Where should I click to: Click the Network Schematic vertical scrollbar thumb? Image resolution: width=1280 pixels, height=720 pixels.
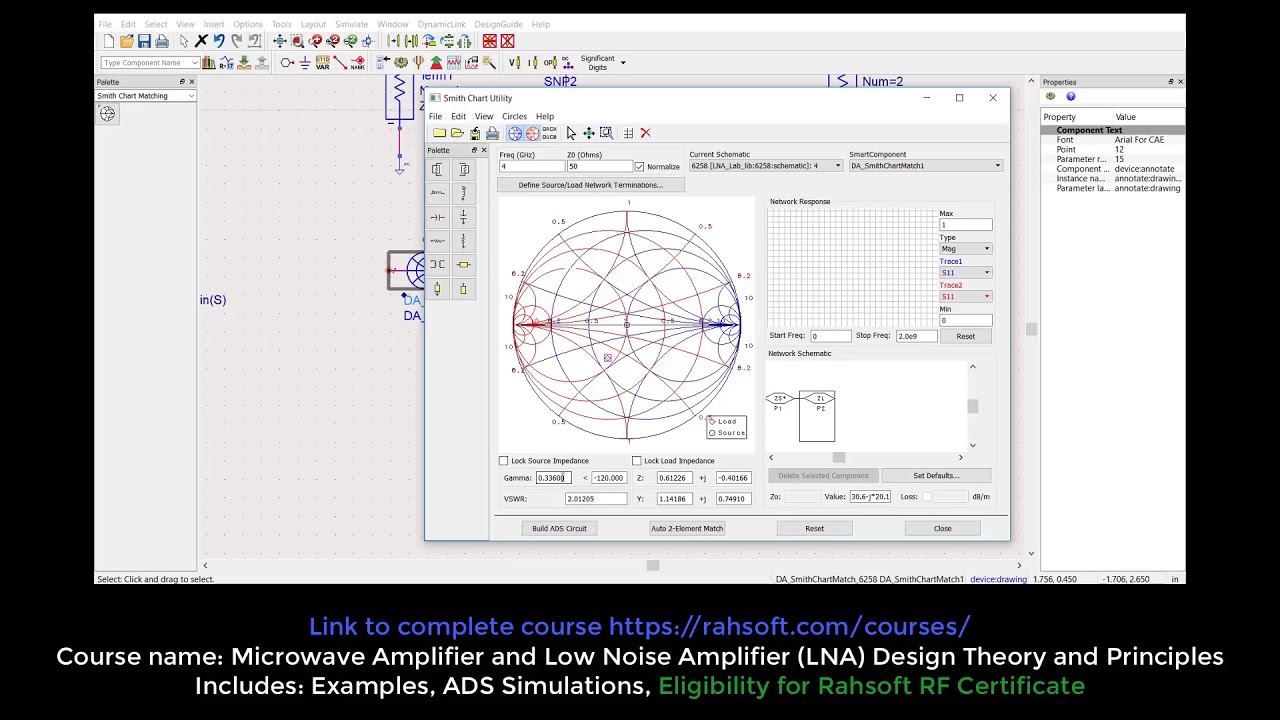tap(973, 406)
